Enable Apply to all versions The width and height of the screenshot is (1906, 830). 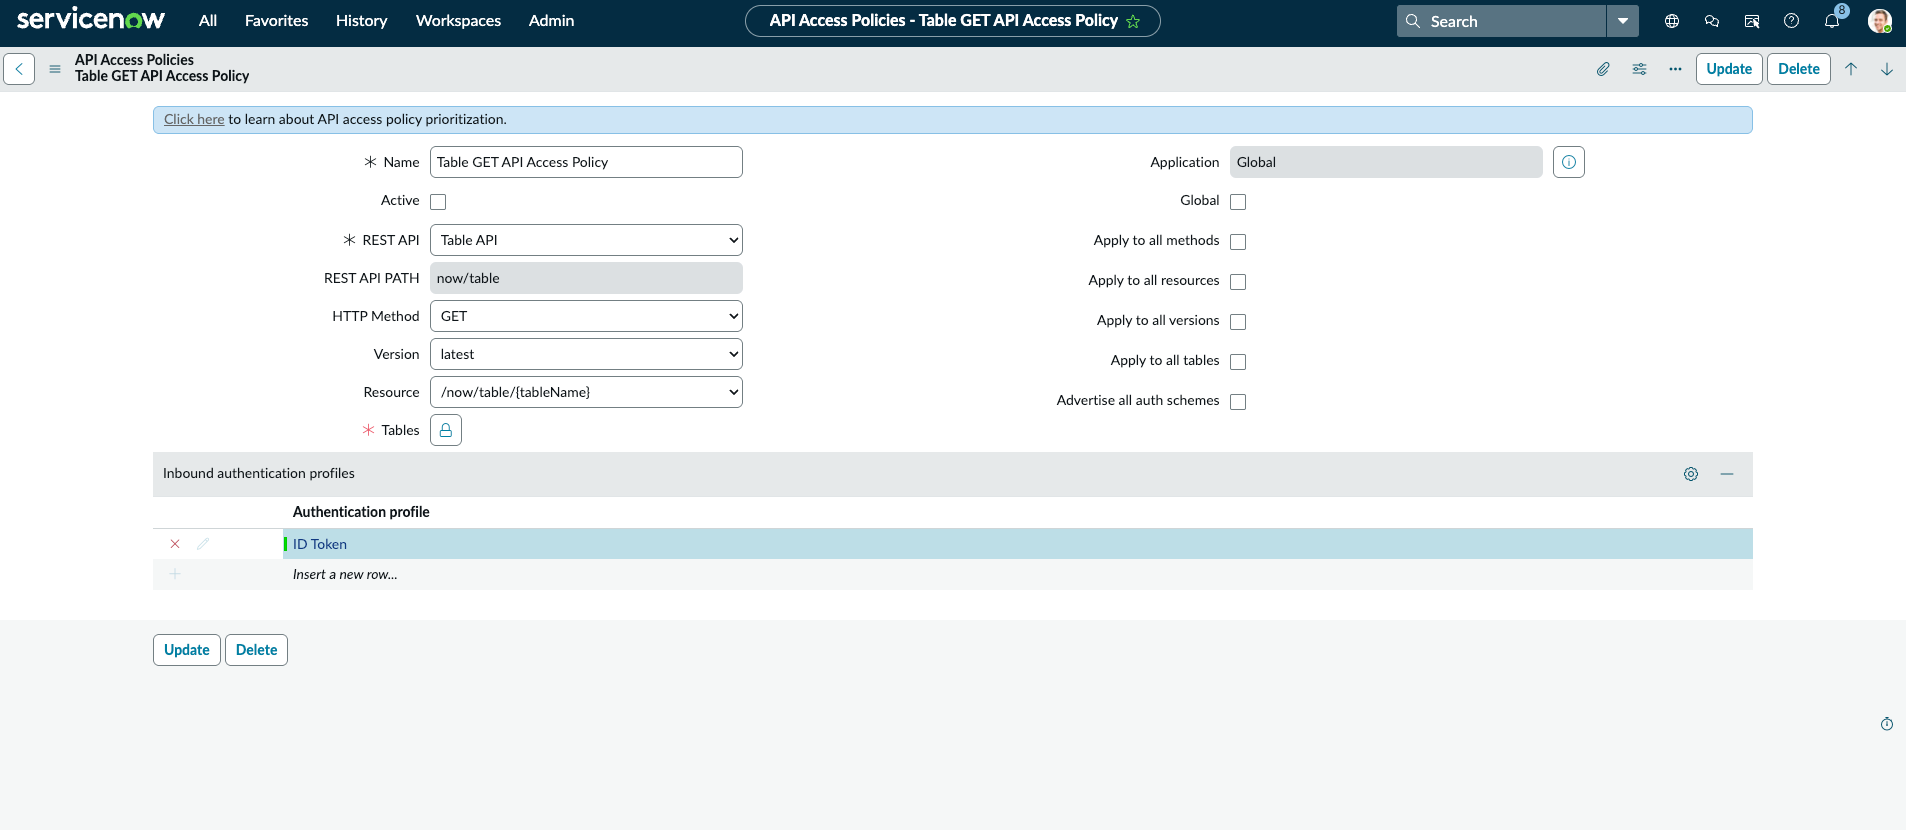[x=1238, y=322]
